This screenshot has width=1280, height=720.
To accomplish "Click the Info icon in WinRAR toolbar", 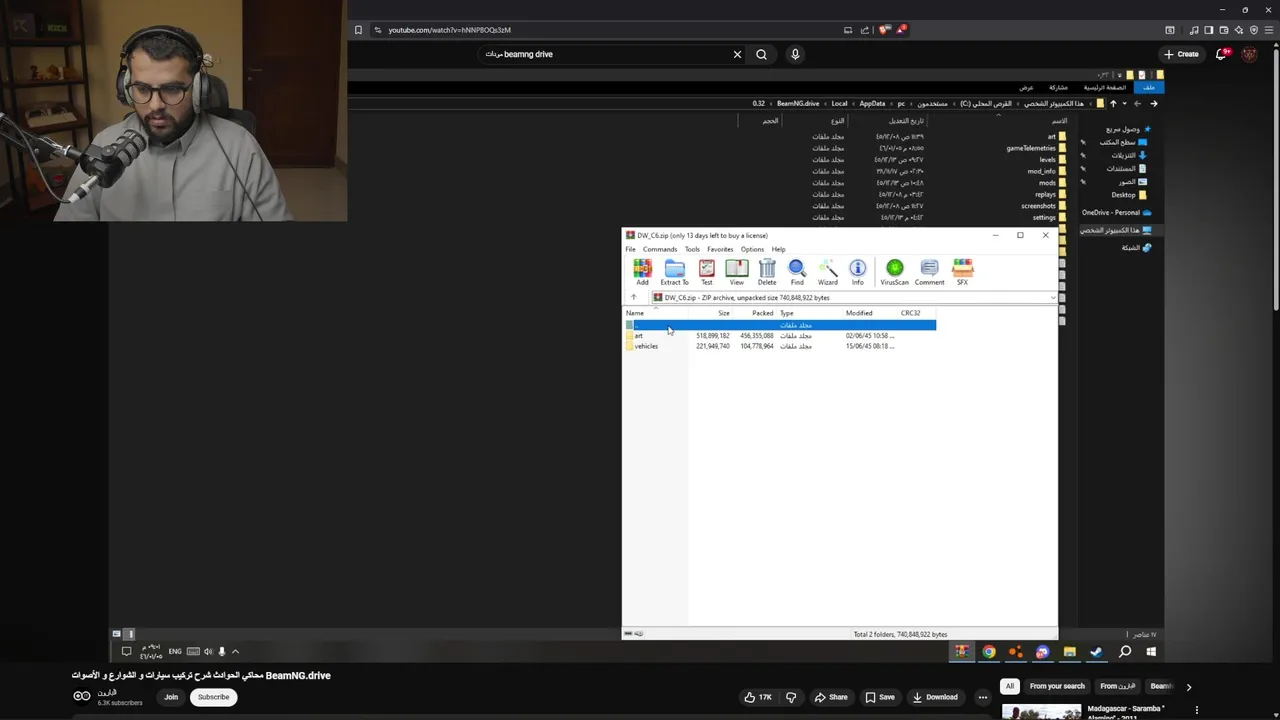I will 857,272.
